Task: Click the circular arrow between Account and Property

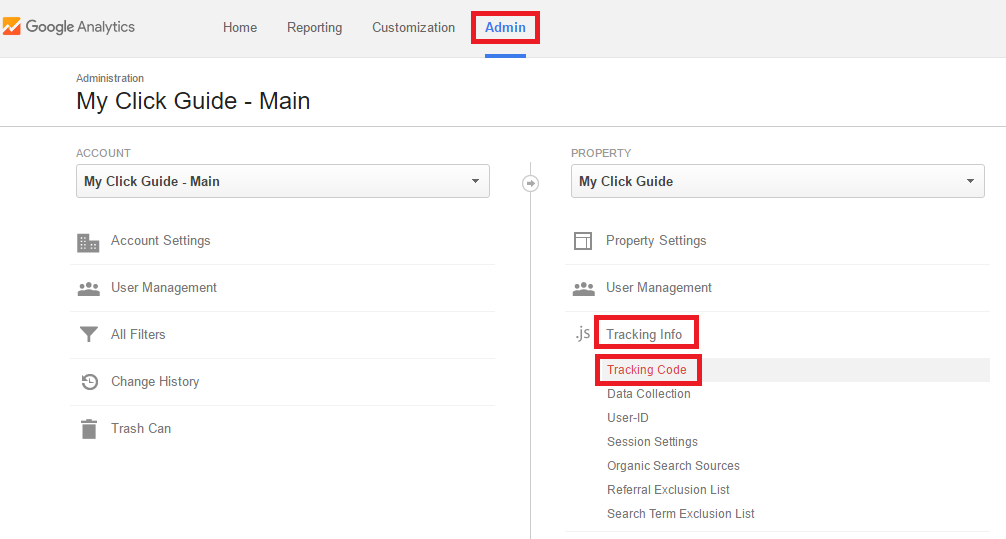Action: (x=530, y=184)
